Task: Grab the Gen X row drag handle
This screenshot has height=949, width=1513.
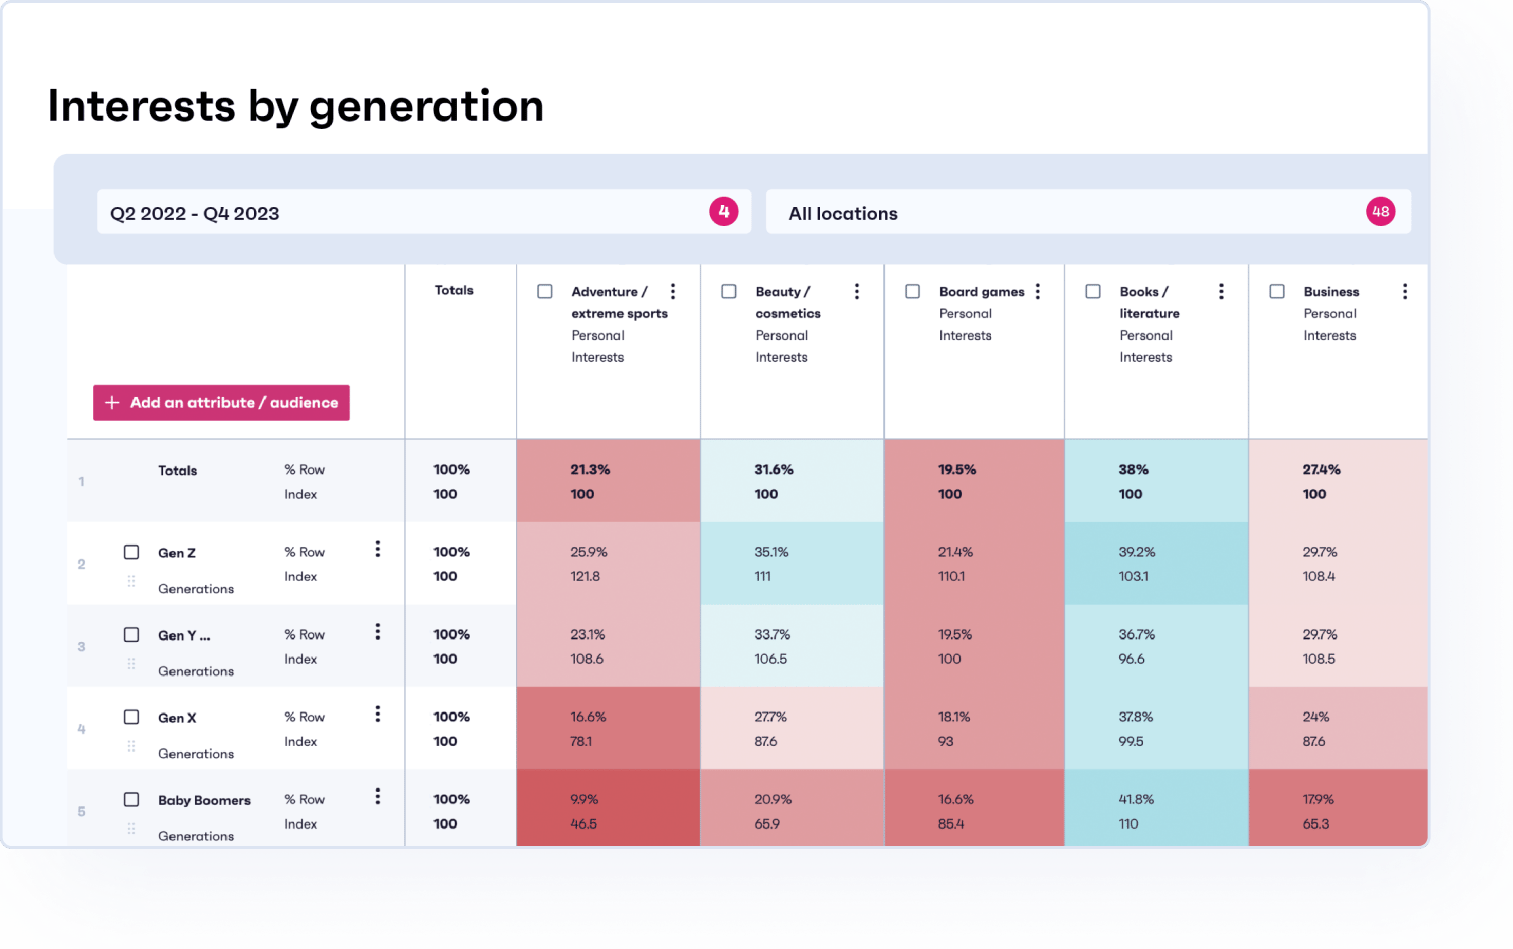Action: 131,745
